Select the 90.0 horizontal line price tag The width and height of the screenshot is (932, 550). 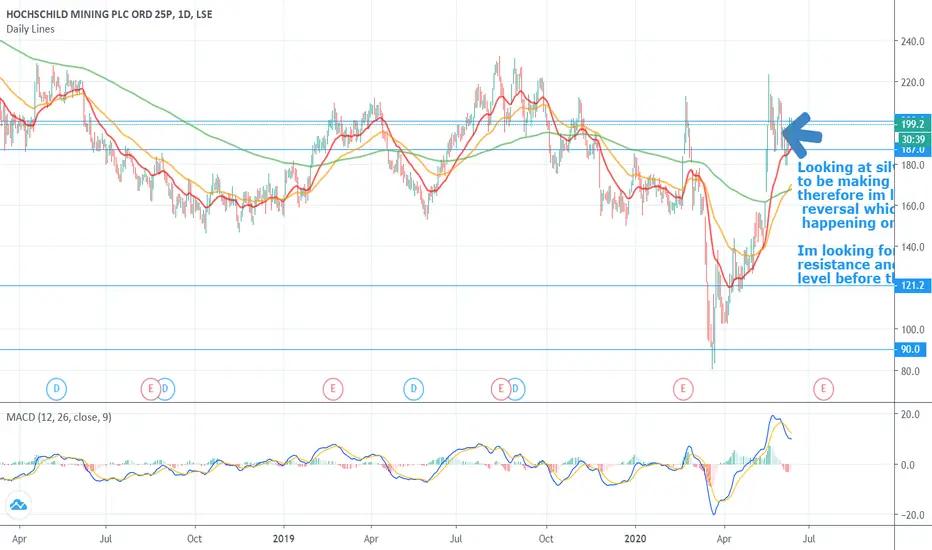(910, 349)
